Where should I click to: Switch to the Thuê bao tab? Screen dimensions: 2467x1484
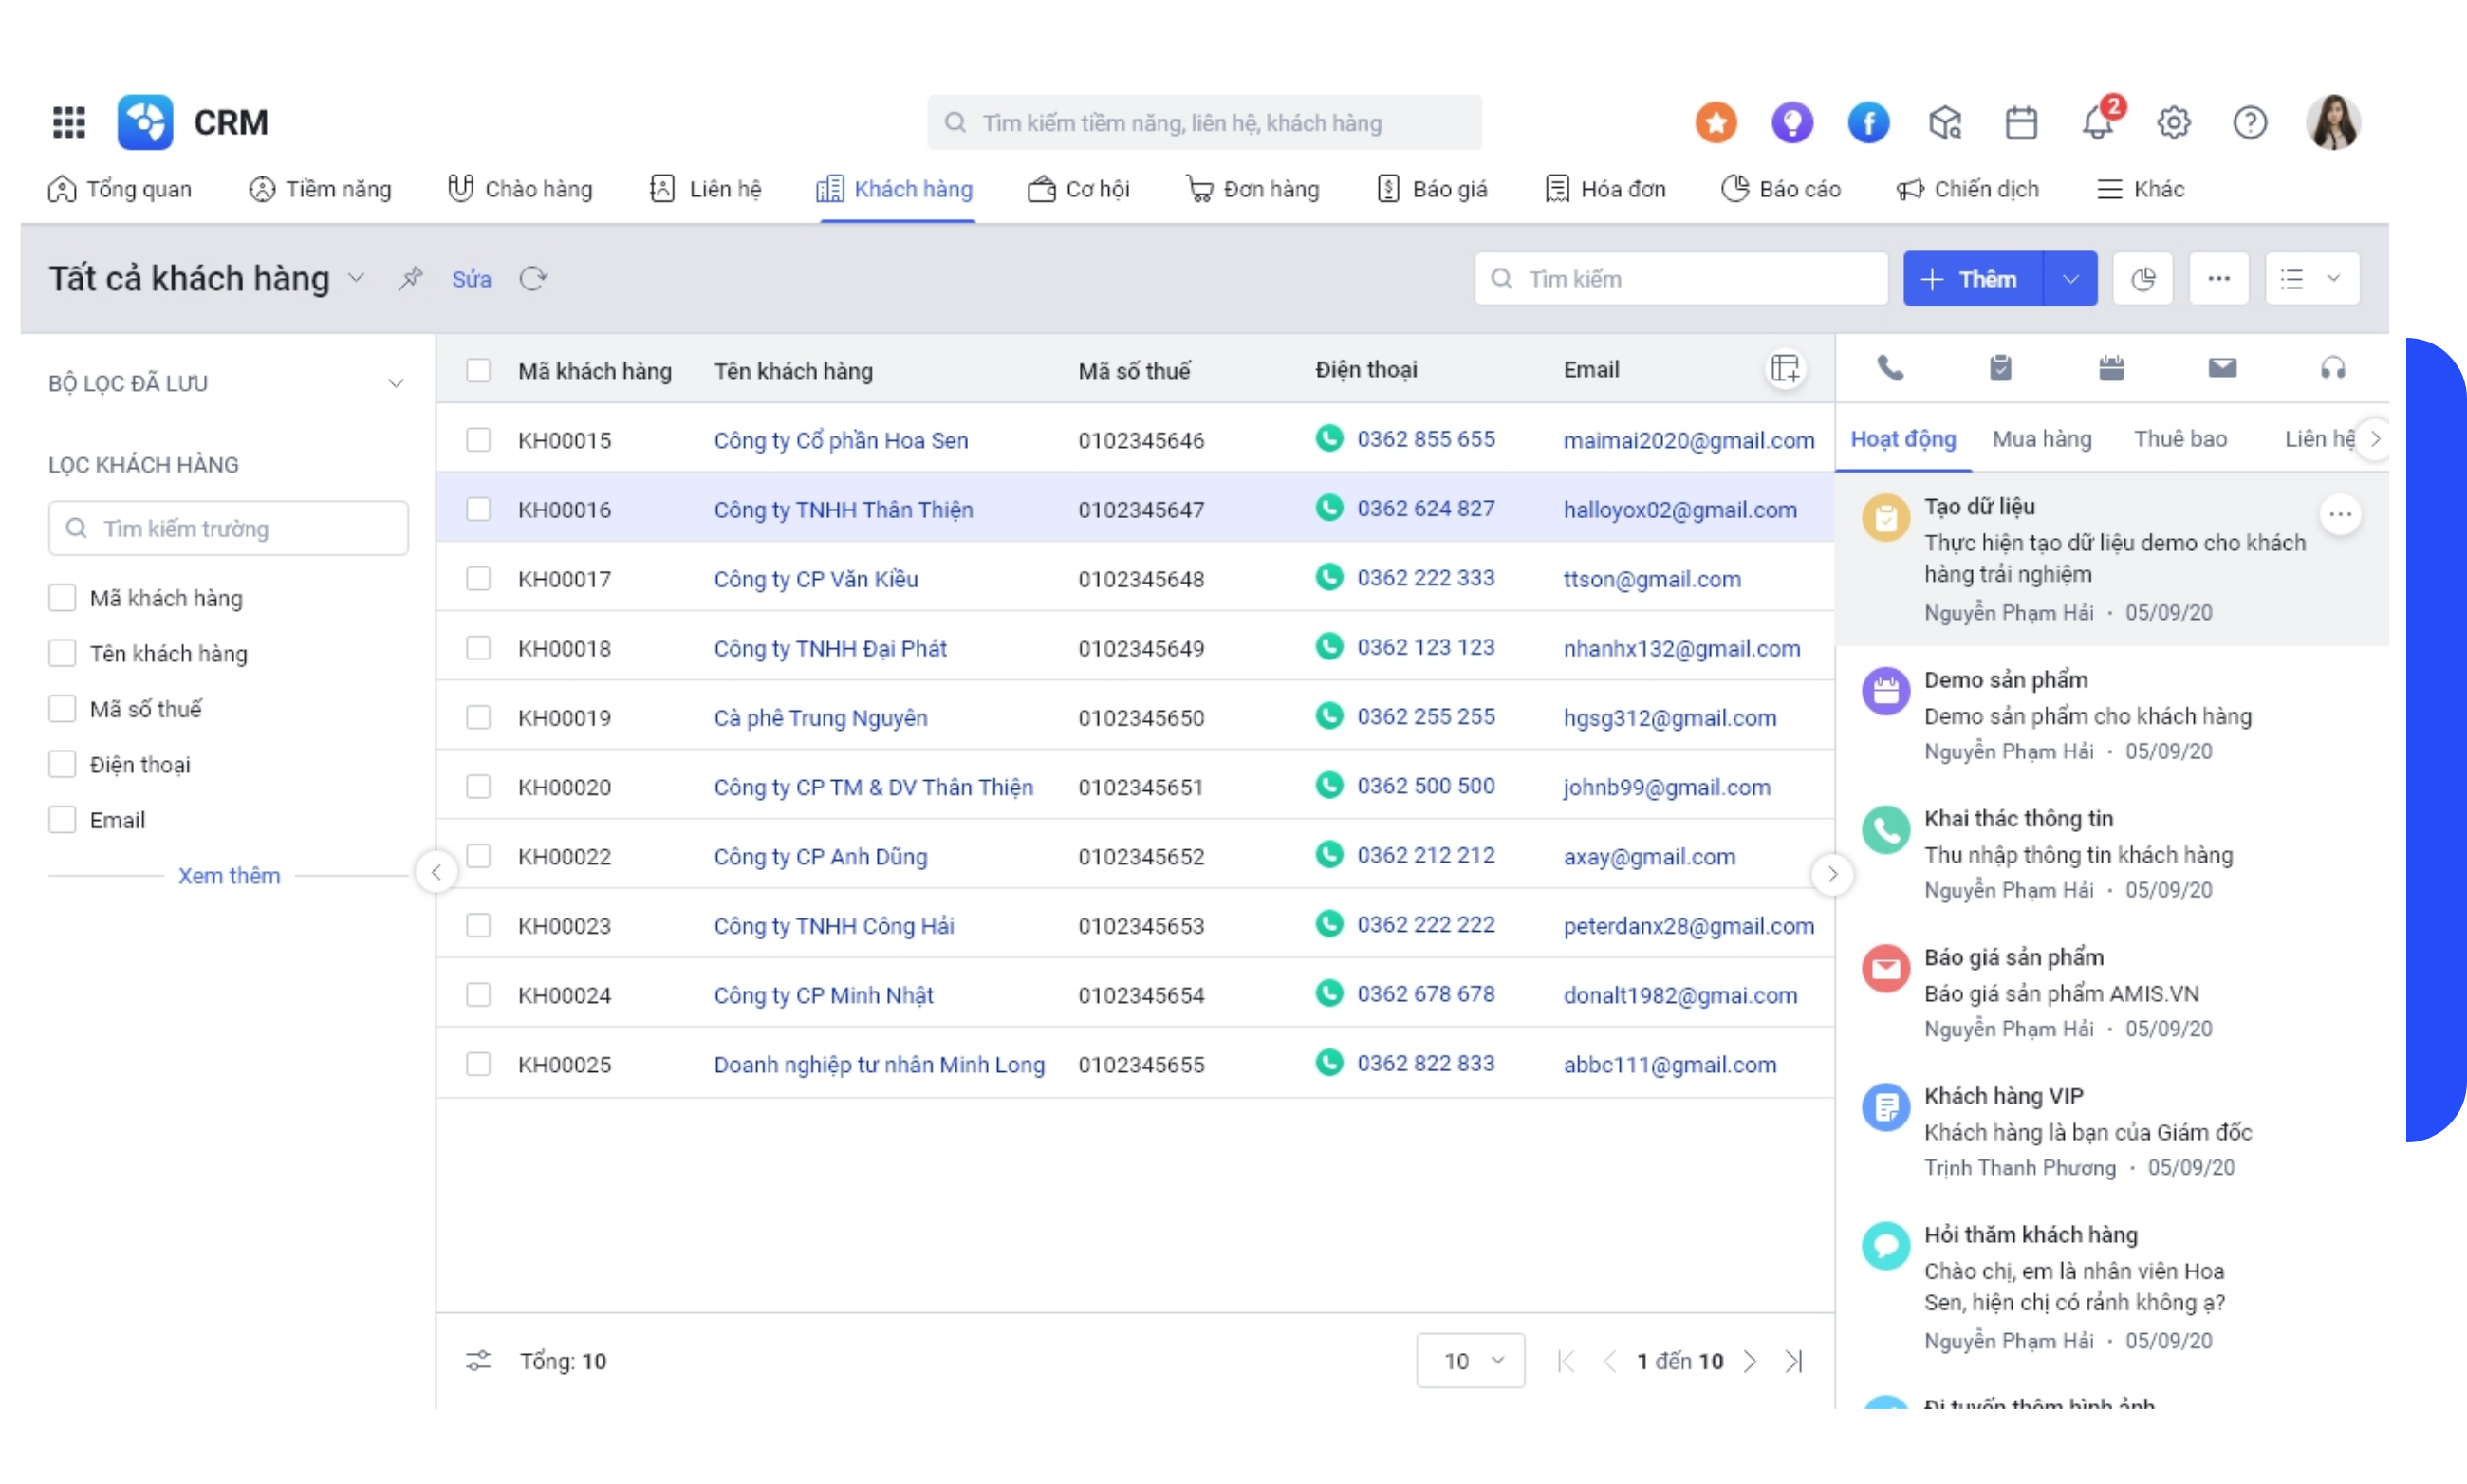pyautogui.click(x=2180, y=439)
